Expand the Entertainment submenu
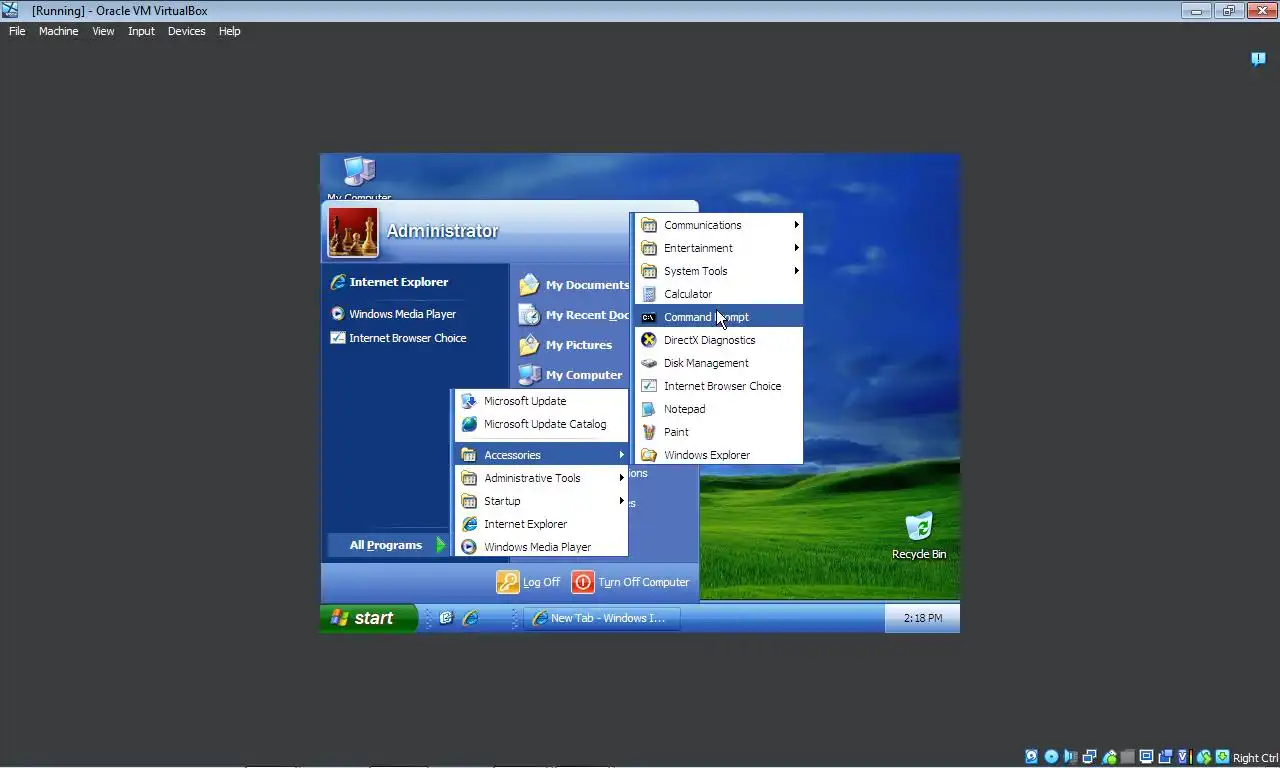This screenshot has height=768, width=1280. click(719, 248)
